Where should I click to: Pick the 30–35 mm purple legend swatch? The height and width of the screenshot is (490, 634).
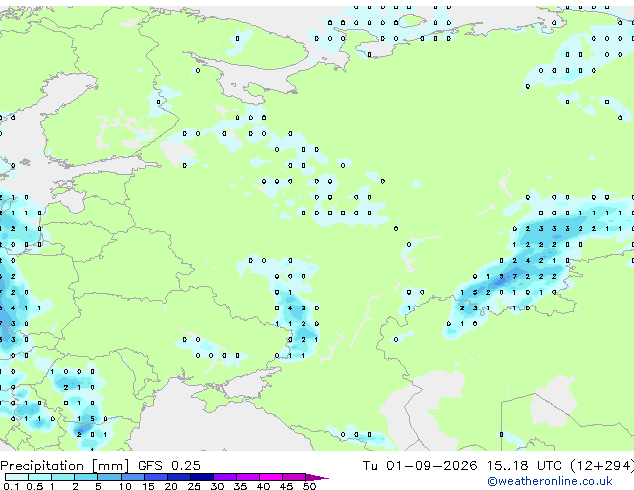click(225, 477)
